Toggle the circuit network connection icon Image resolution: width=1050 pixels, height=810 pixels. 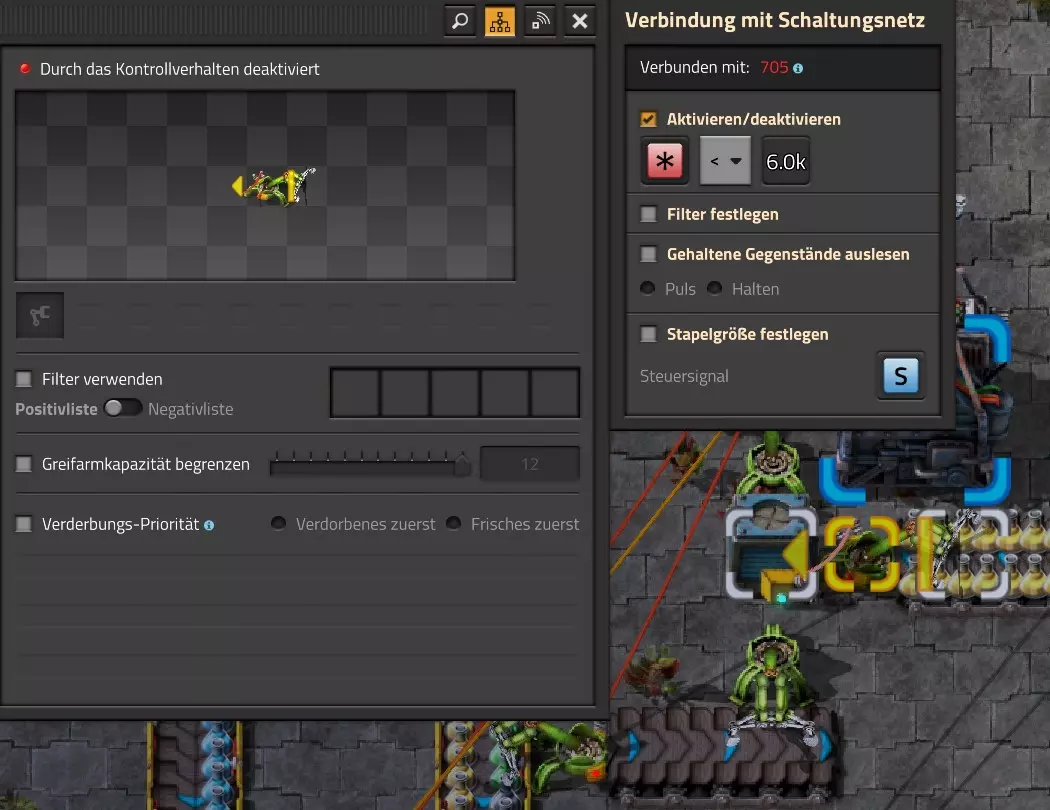pos(500,21)
